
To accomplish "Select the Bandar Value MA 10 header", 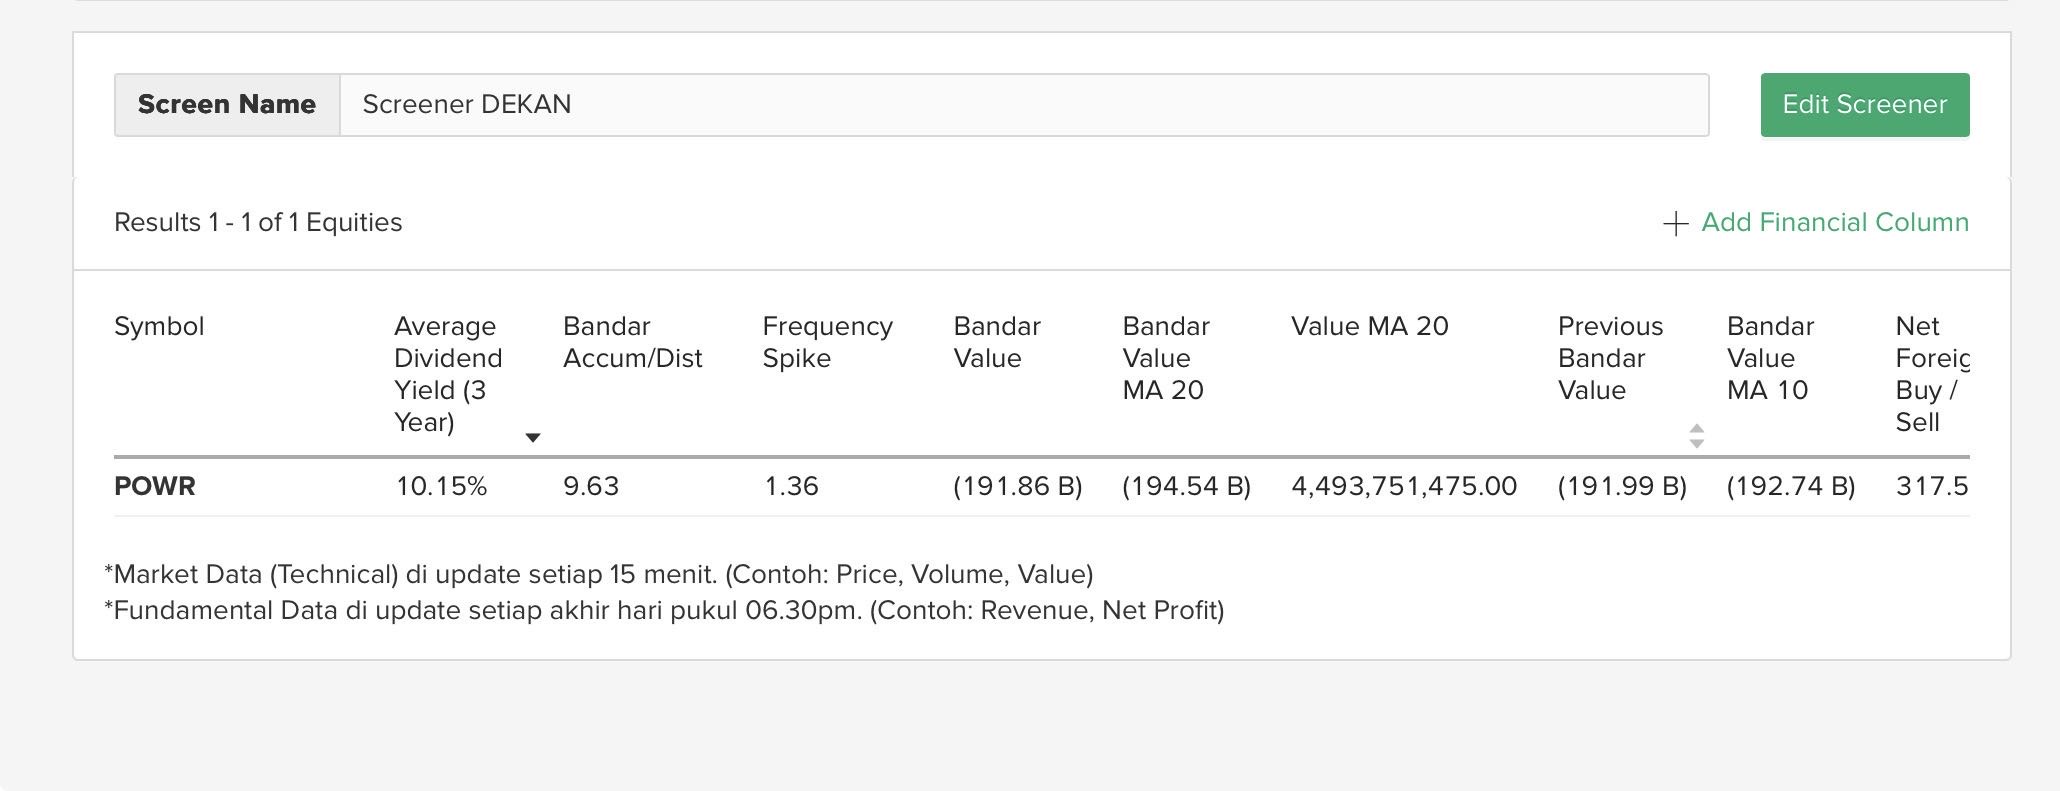I will pos(1769,358).
